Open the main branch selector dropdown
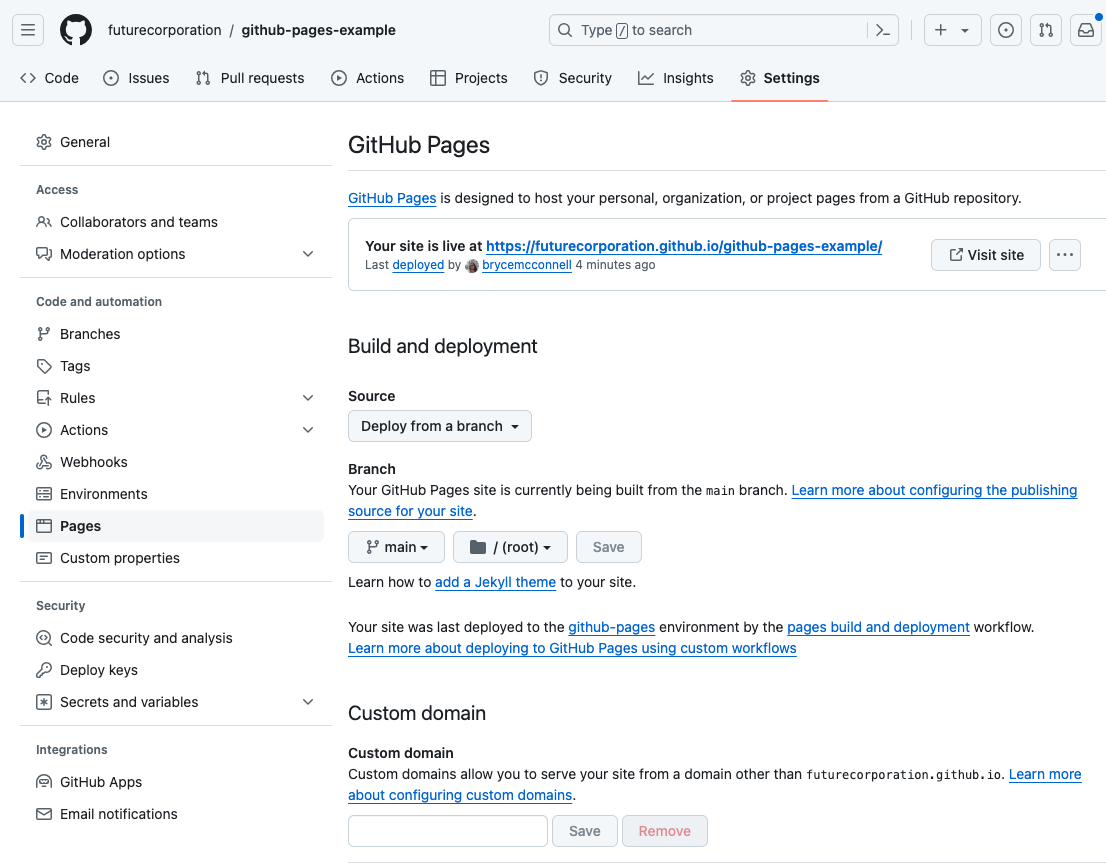This screenshot has width=1106, height=867. [x=397, y=547]
